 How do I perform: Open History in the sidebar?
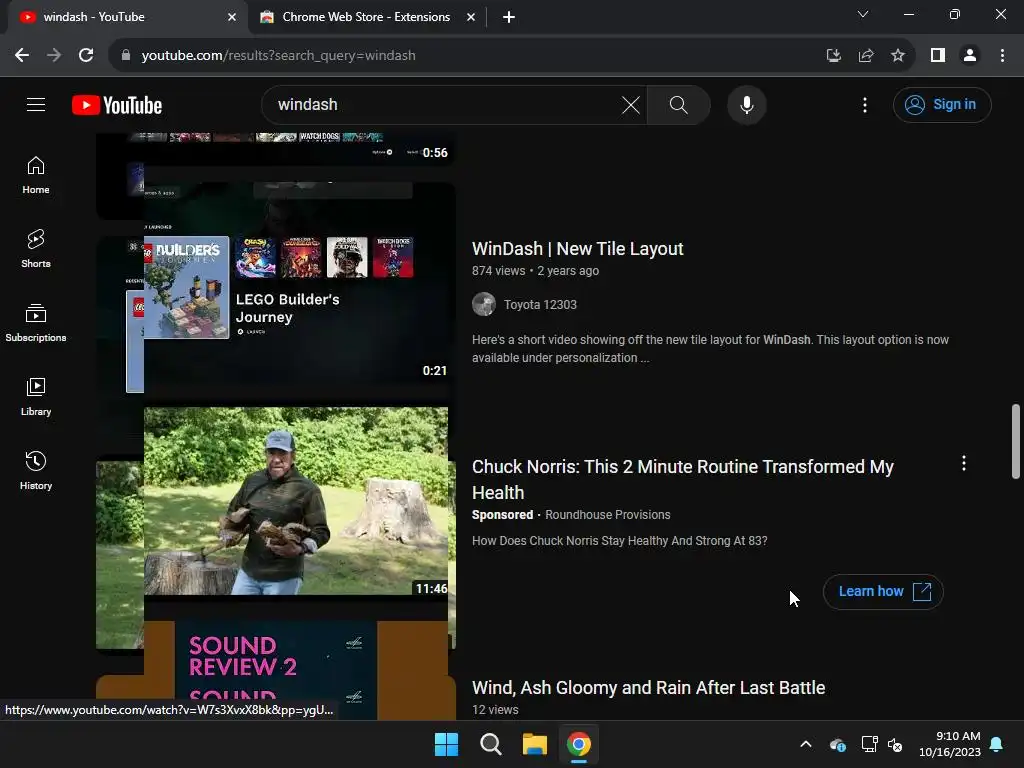point(36,470)
